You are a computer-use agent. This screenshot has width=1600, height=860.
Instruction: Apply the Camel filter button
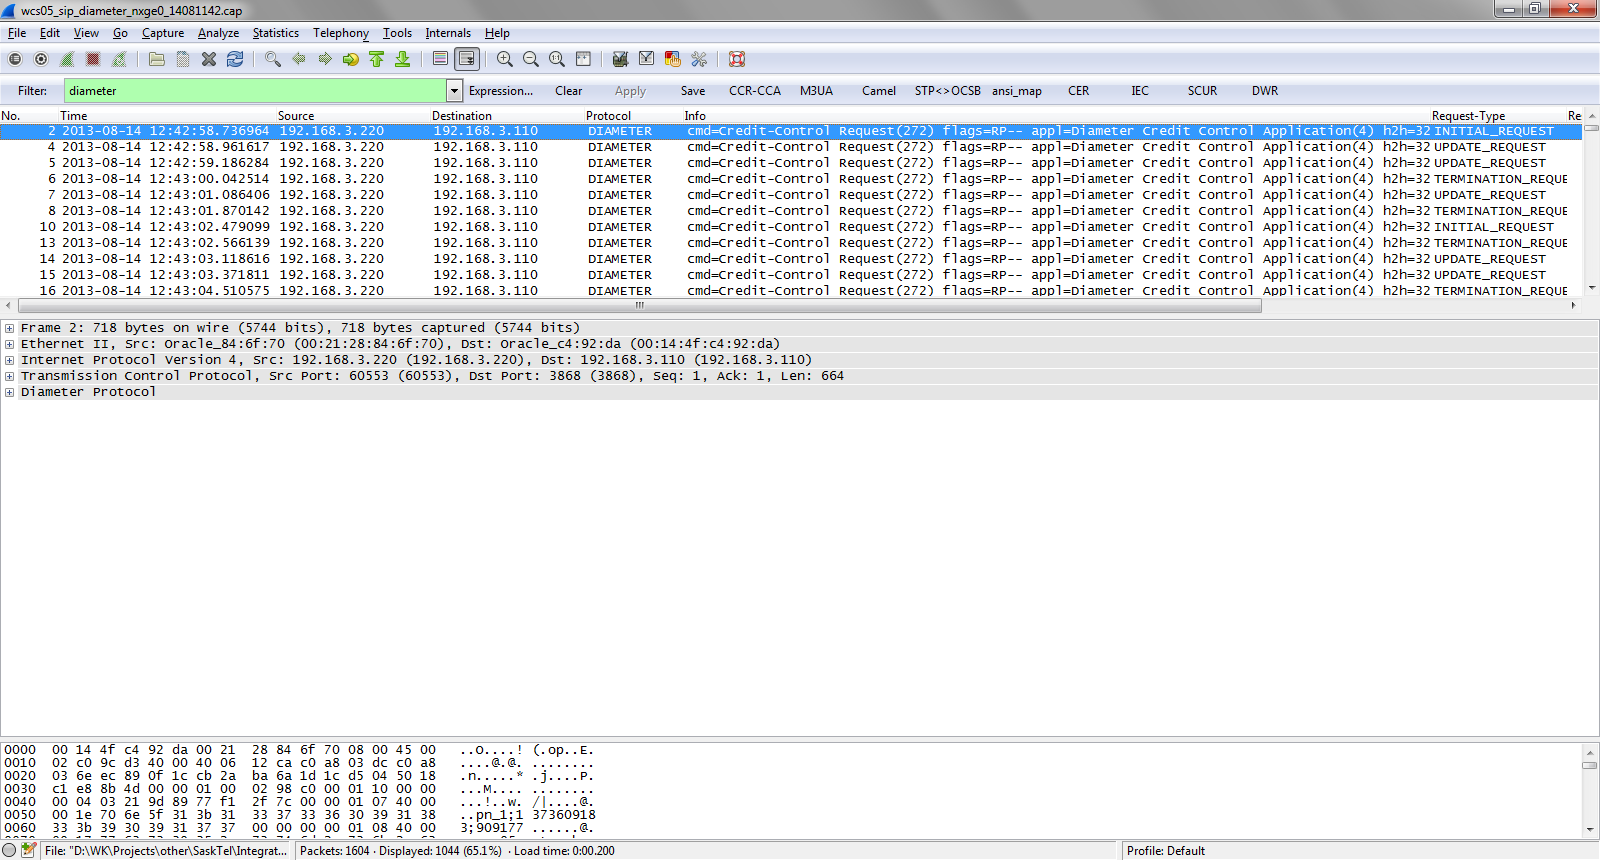(879, 91)
